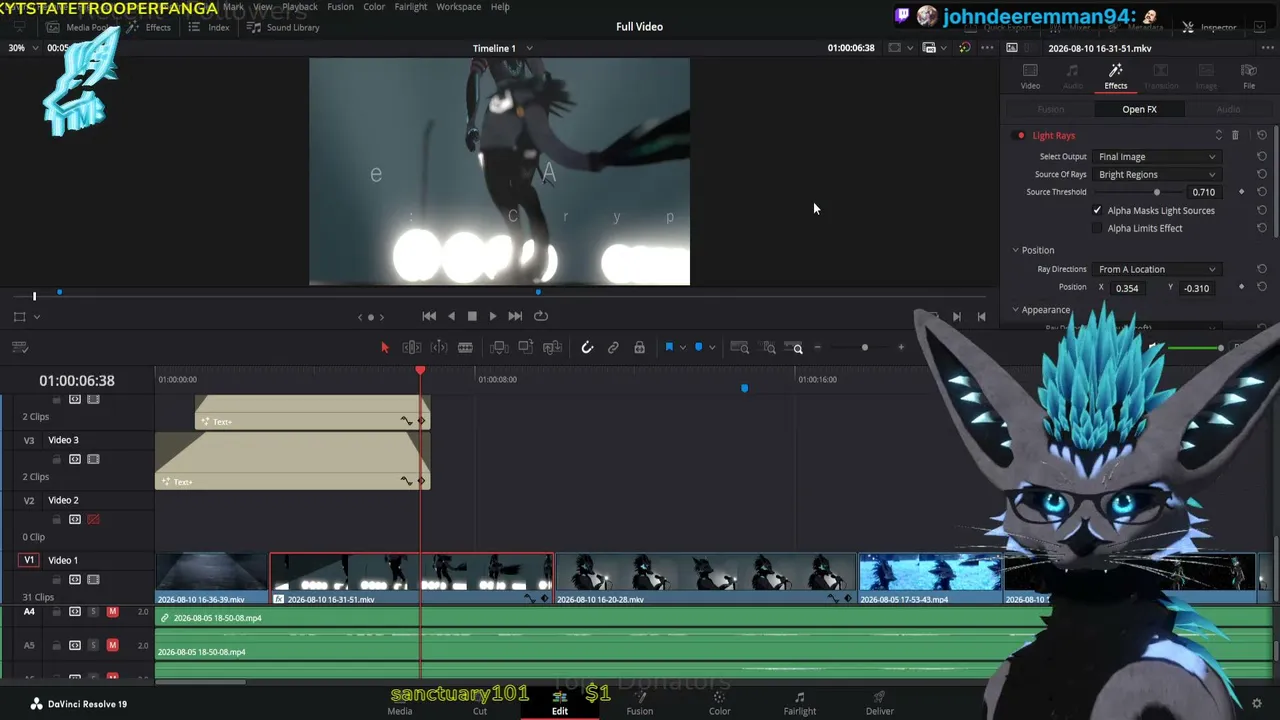
Task: Open the Help menu
Action: [500, 7]
